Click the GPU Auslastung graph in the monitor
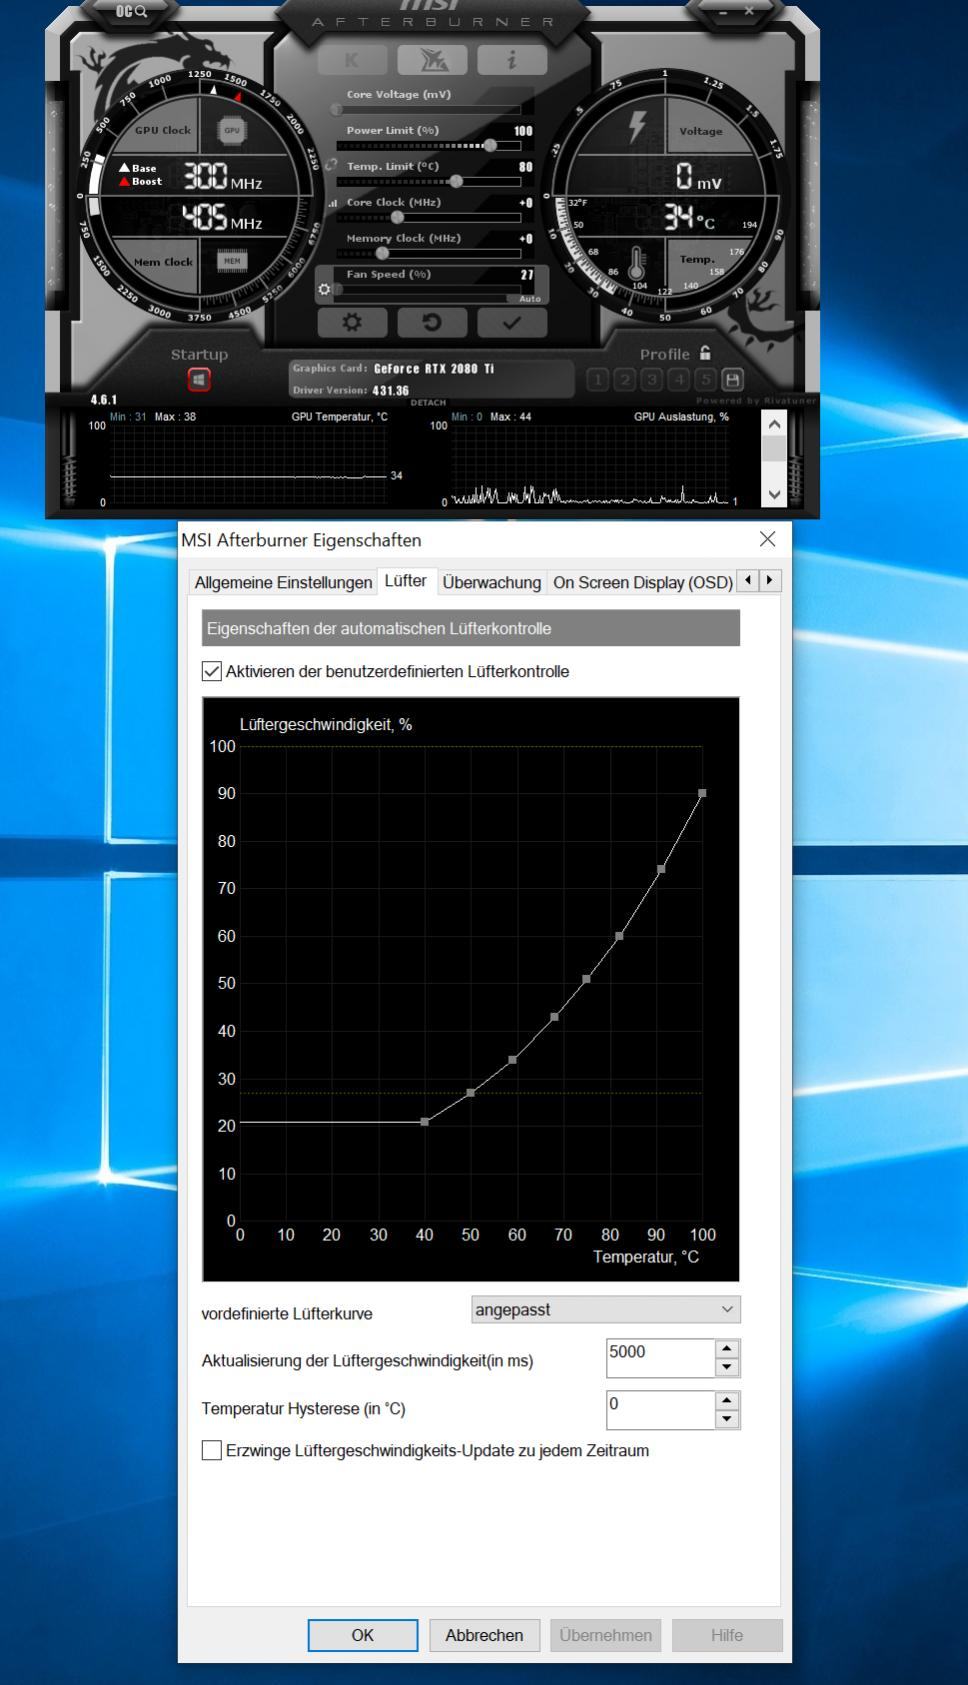 590,463
